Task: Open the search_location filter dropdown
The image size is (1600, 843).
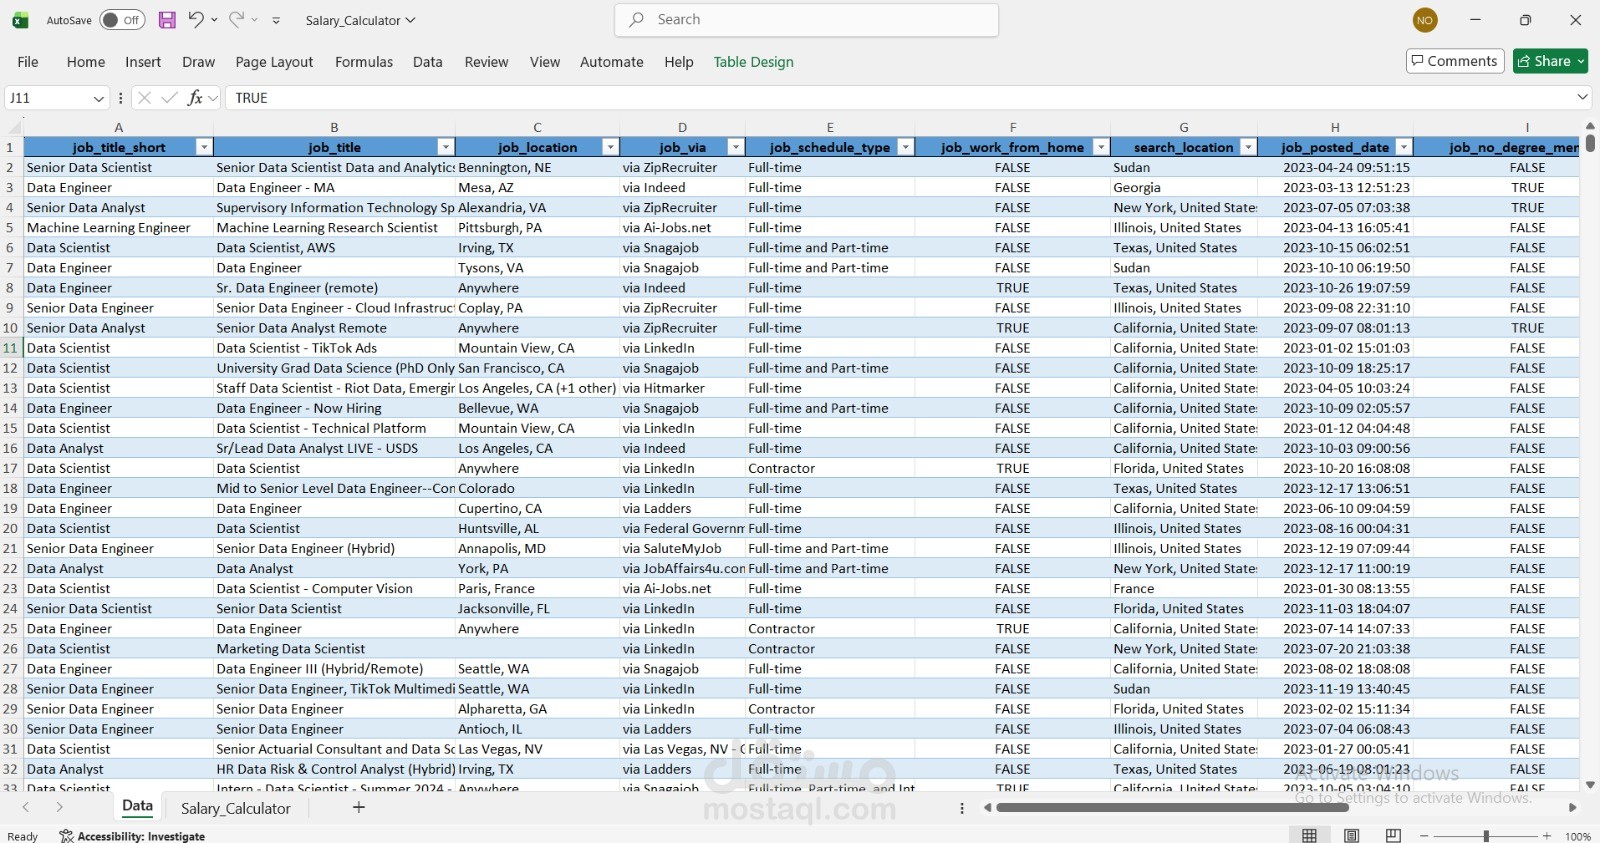Action: 1248,147
